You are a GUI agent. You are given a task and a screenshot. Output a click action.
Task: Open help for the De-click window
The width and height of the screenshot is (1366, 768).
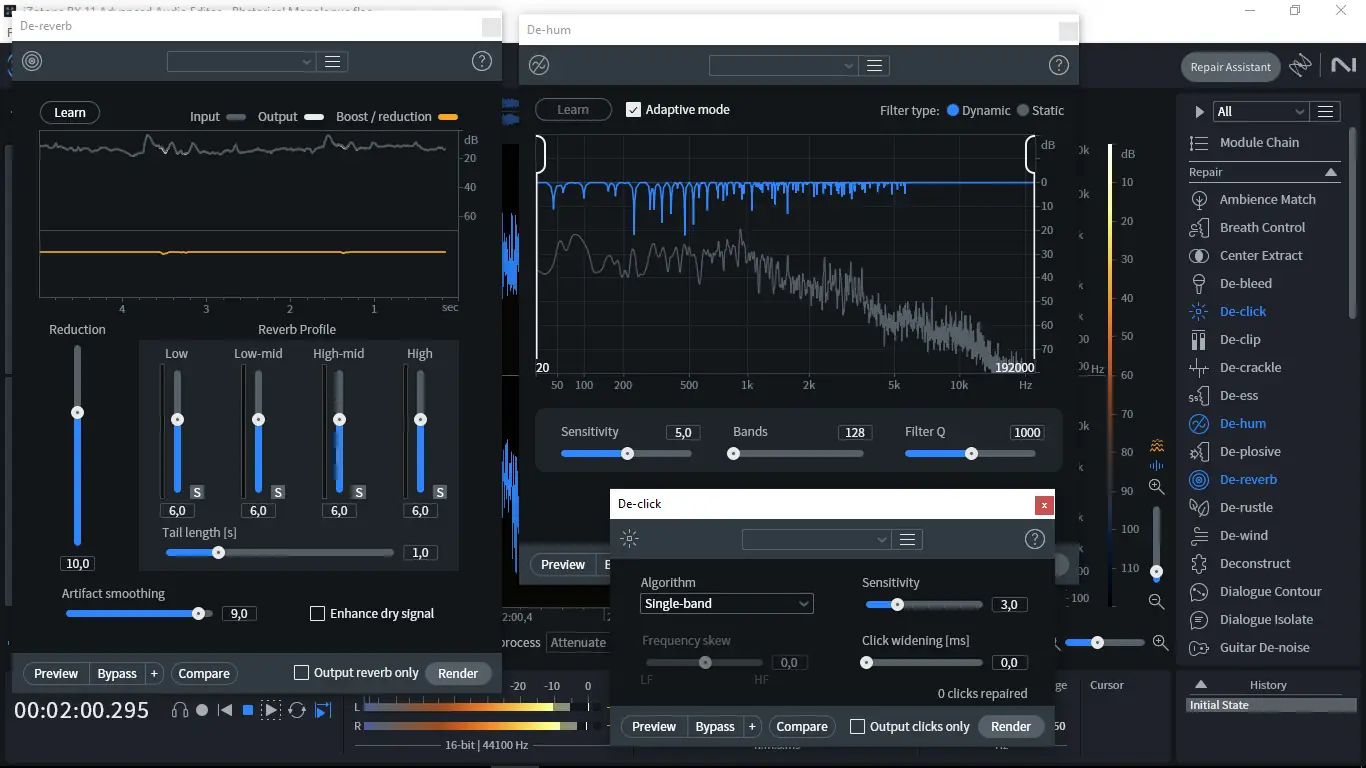[1035, 539]
